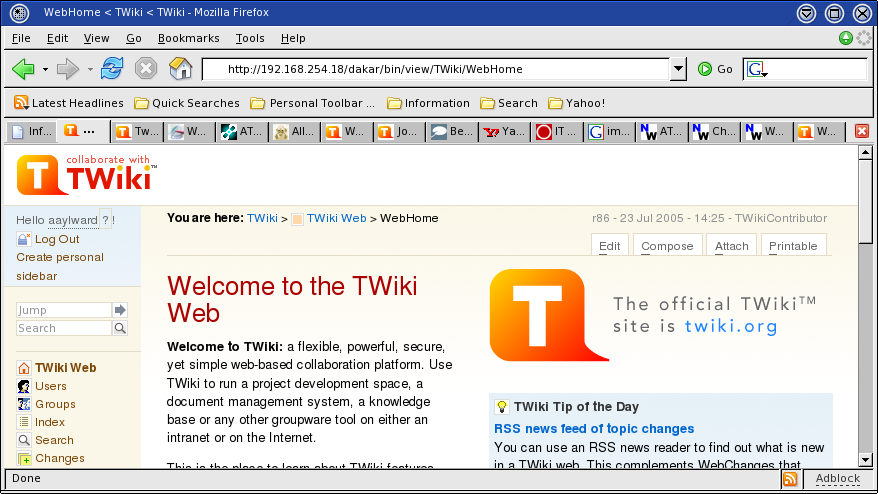The height and width of the screenshot is (494, 878).
Task: Switch to the Jo... tab
Action: click(x=399, y=132)
